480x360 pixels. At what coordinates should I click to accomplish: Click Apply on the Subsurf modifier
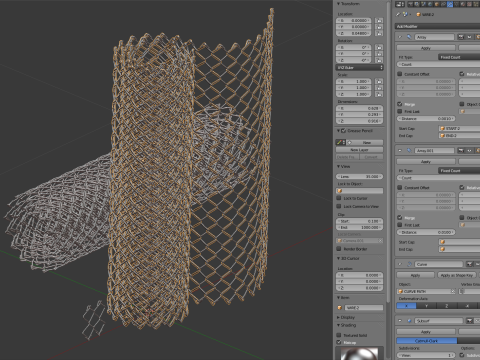(426, 332)
